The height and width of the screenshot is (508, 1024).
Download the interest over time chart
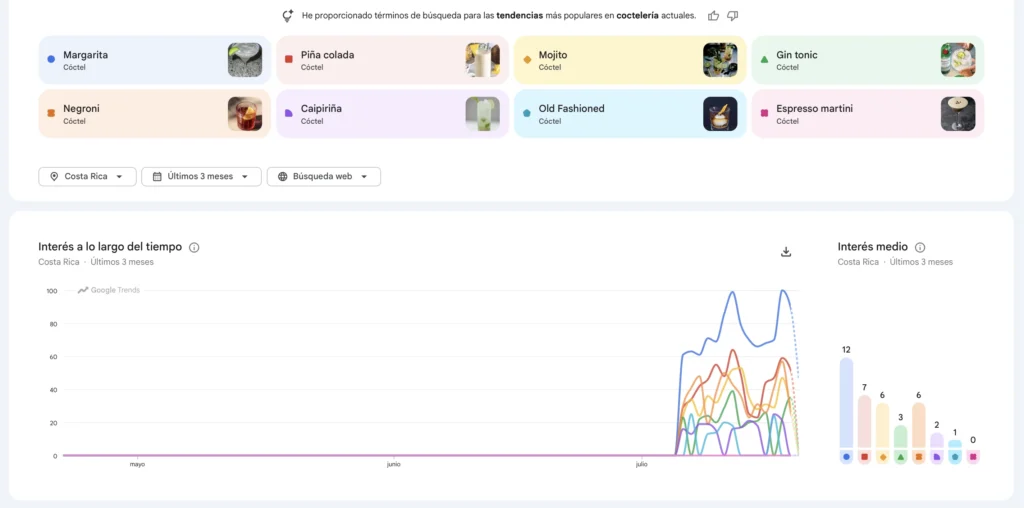tap(786, 252)
